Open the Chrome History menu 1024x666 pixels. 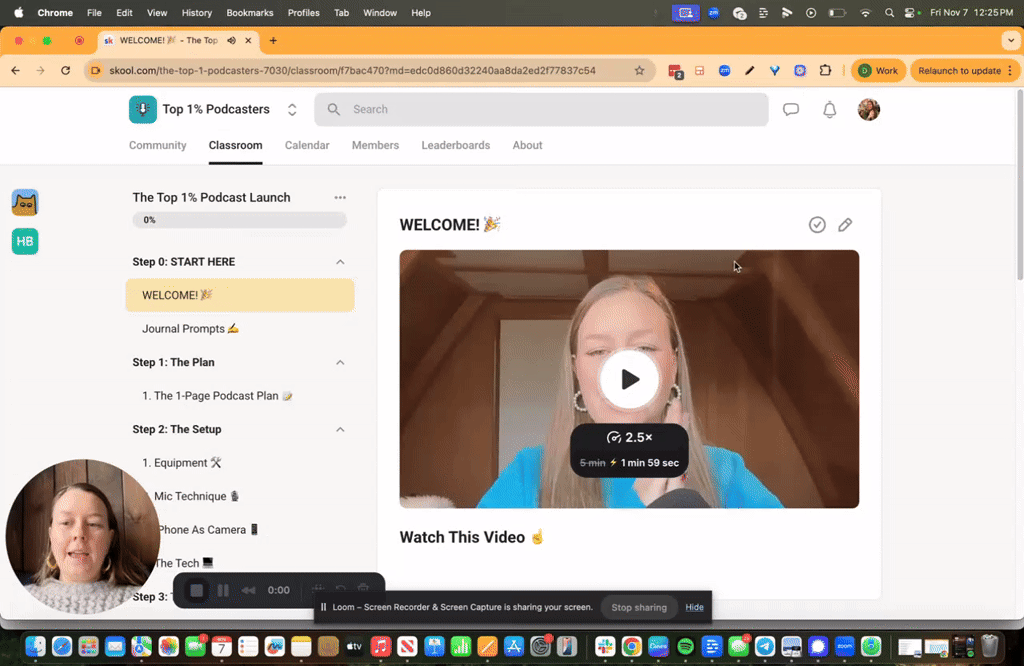pyautogui.click(x=197, y=12)
